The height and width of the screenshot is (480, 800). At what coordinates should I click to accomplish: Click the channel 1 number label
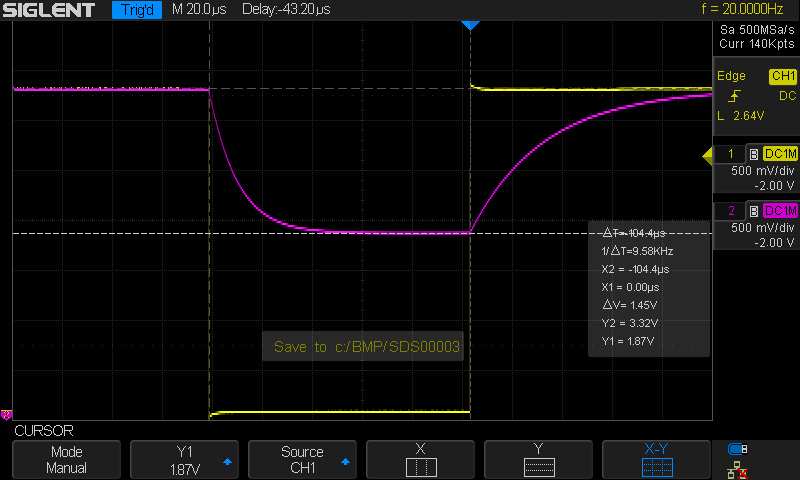pyautogui.click(x=731, y=154)
